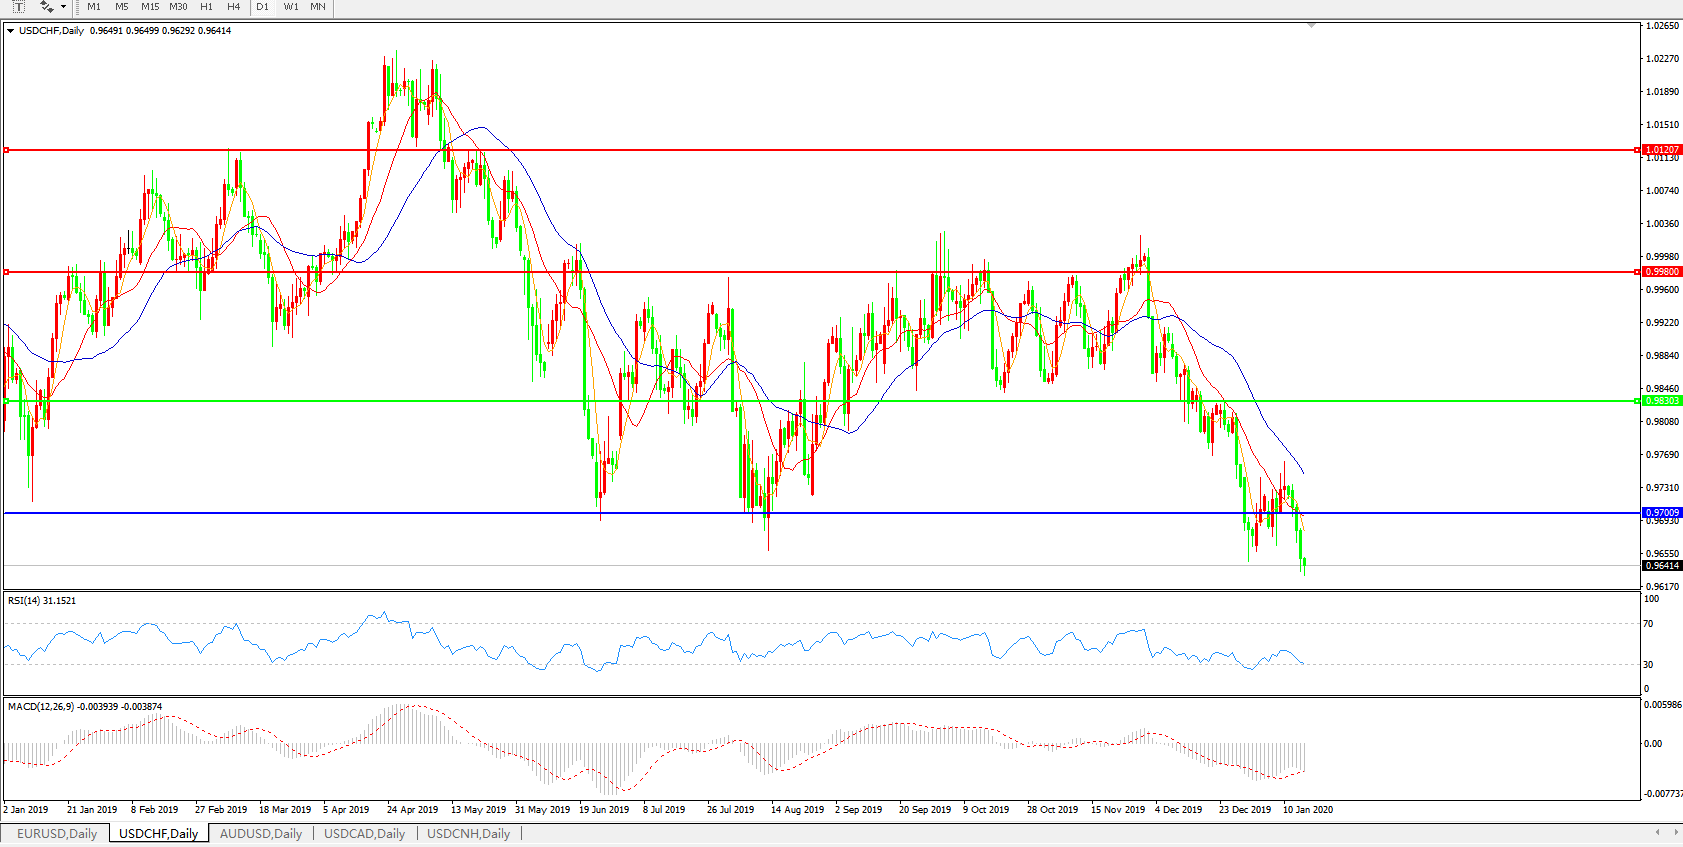Select the W1 weekly timeframe
1683x847 pixels.
point(291,7)
